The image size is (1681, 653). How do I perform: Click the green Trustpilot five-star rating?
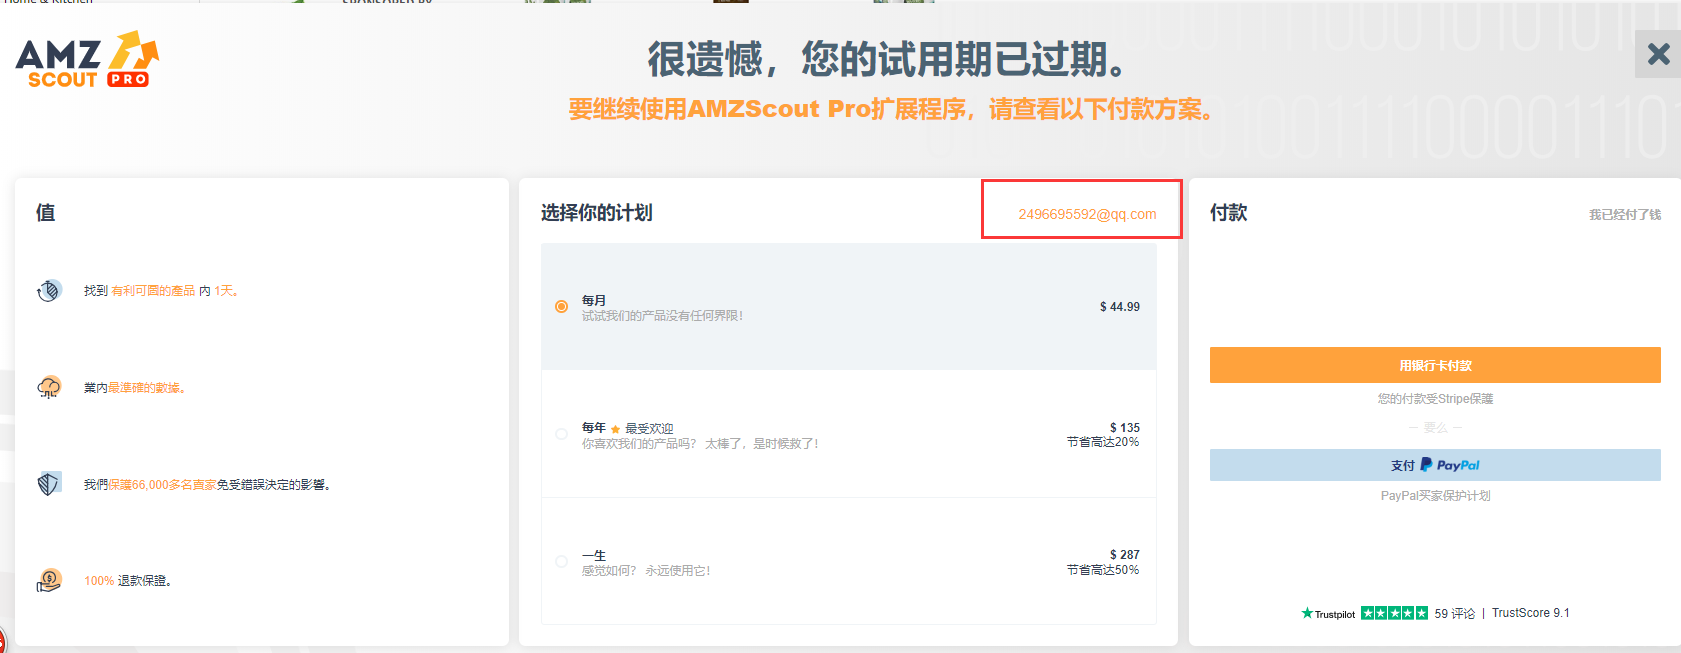pyautogui.click(x=1394, y=613)
